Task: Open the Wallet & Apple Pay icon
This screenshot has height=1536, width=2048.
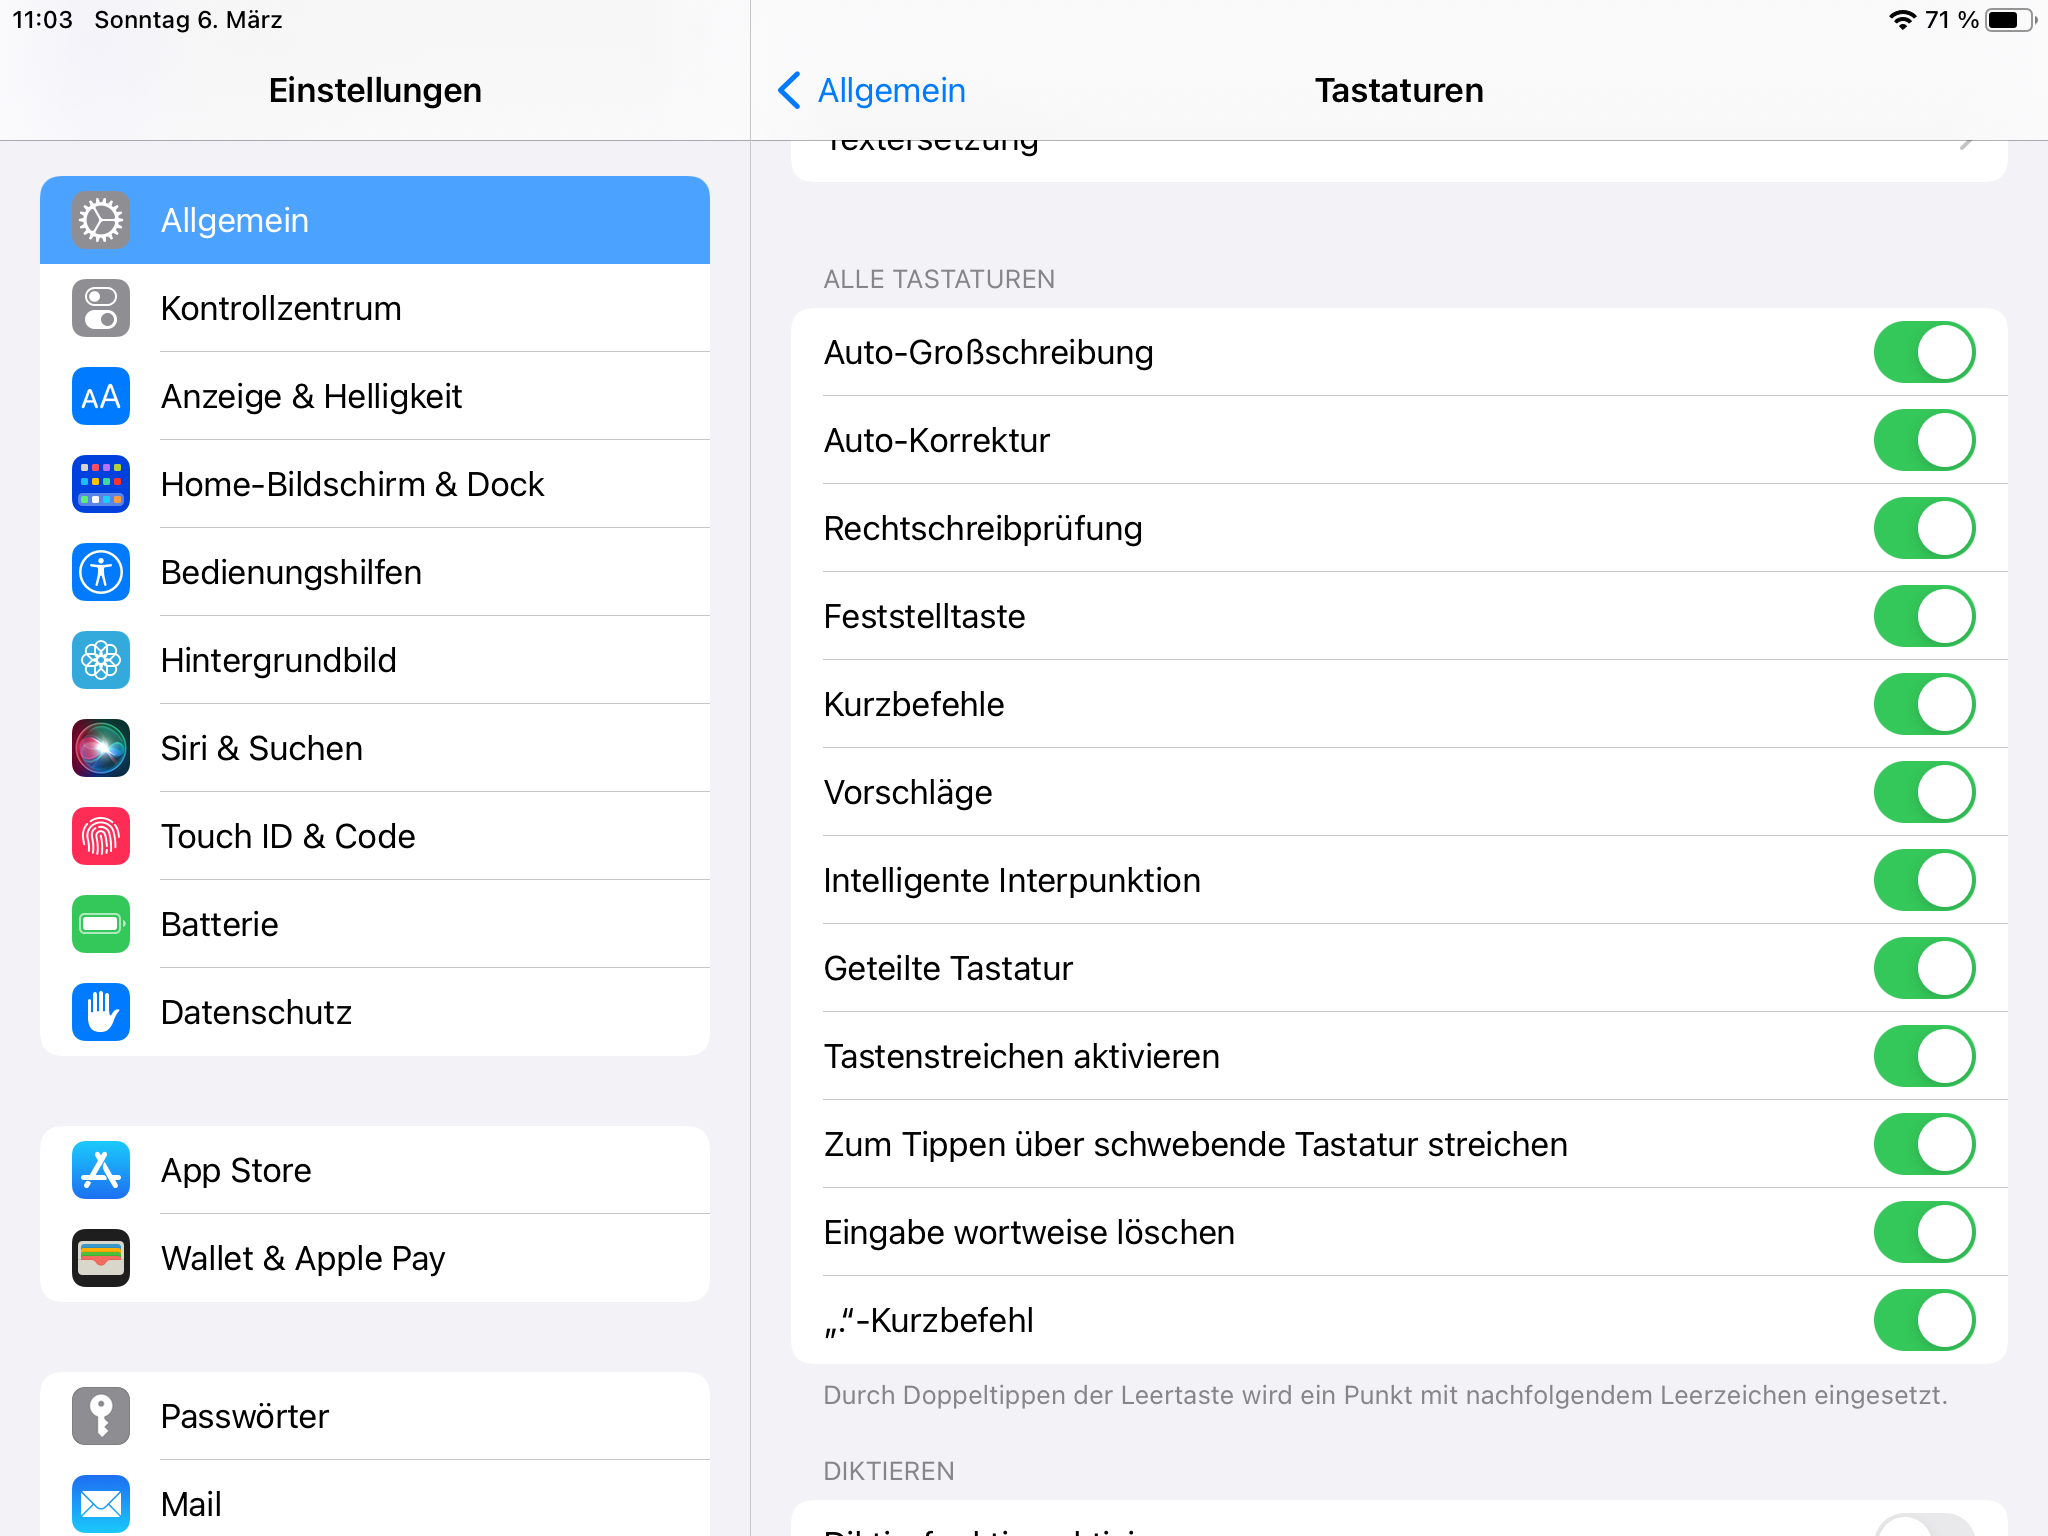Action: point(101,1258)
